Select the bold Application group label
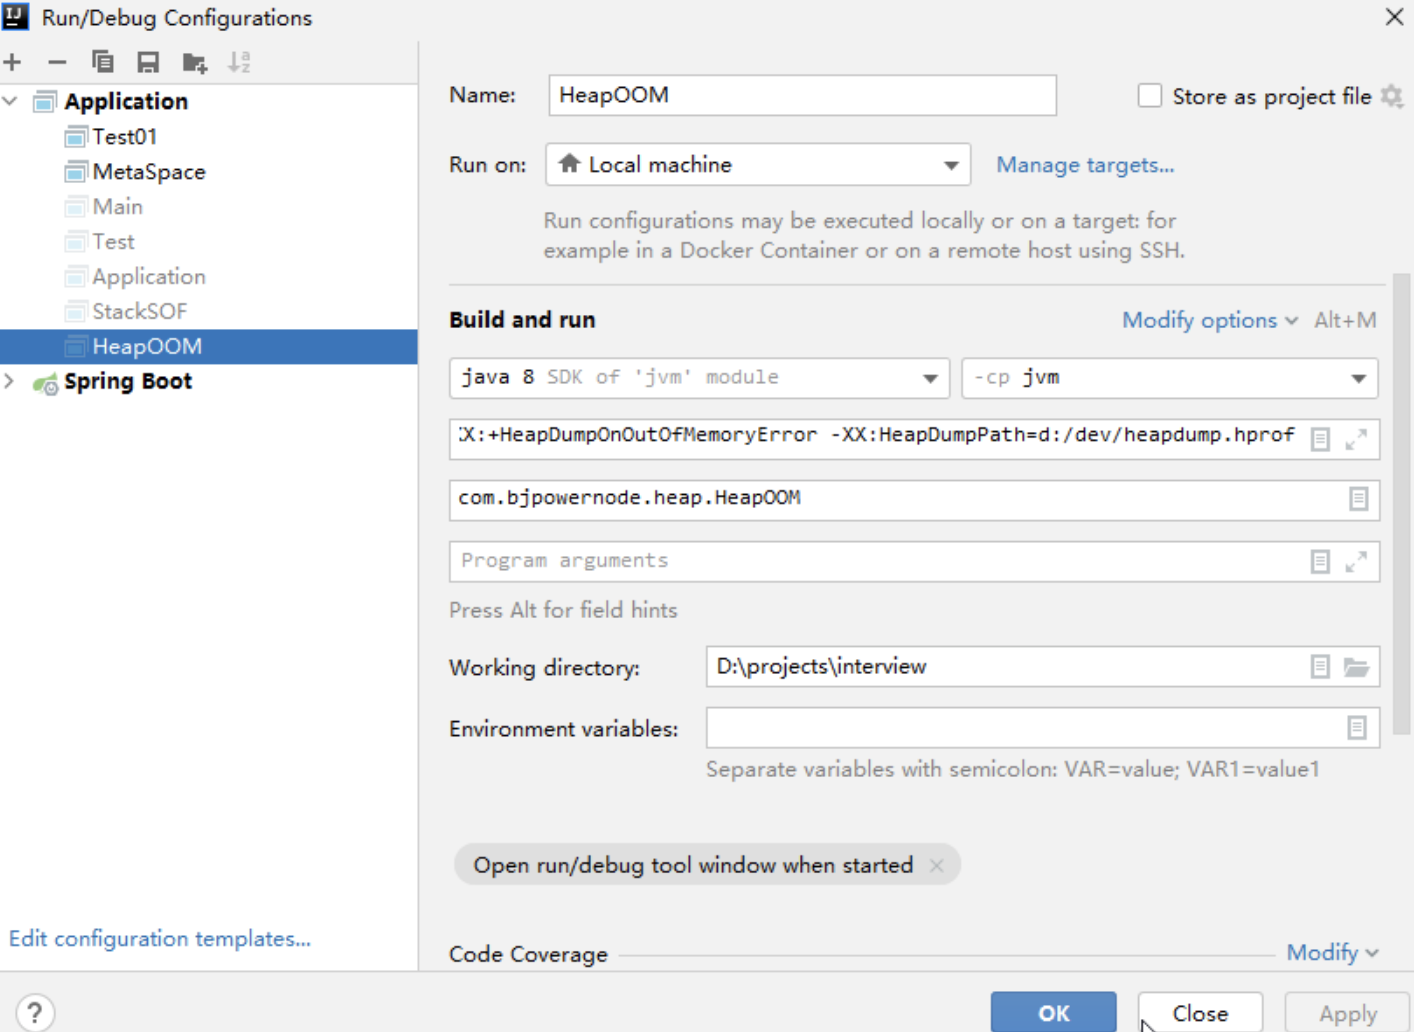The width and height of the screenshot is (1414, 1032). coord(125,101)
